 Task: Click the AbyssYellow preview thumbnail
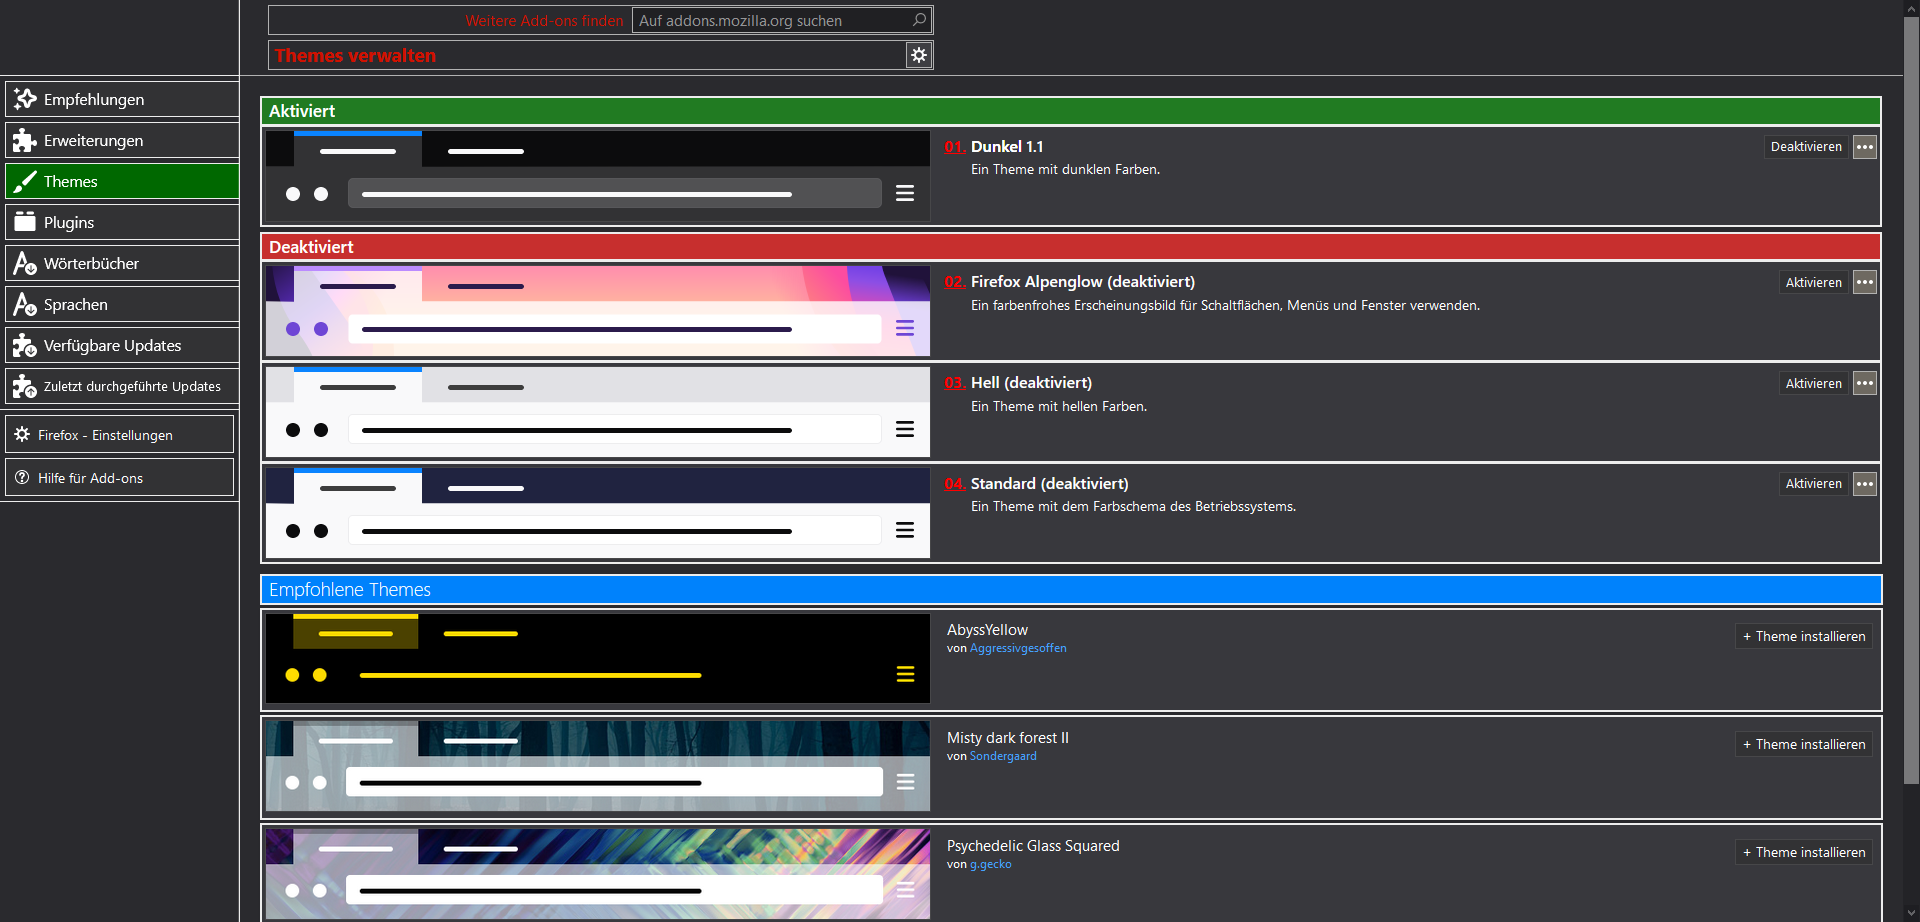pos(598,658)
